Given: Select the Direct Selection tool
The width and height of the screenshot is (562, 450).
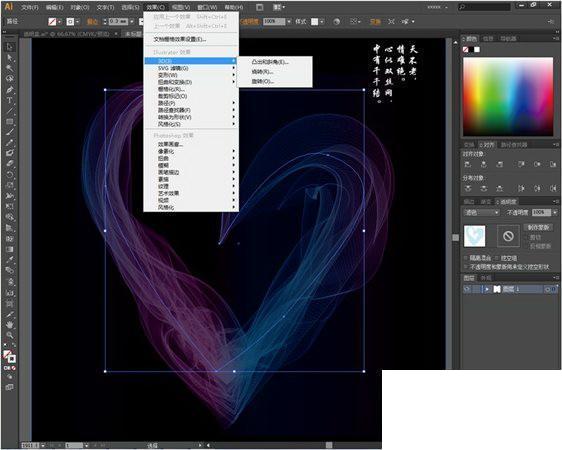Looking at the screenshot, I should tap(9, 58).
